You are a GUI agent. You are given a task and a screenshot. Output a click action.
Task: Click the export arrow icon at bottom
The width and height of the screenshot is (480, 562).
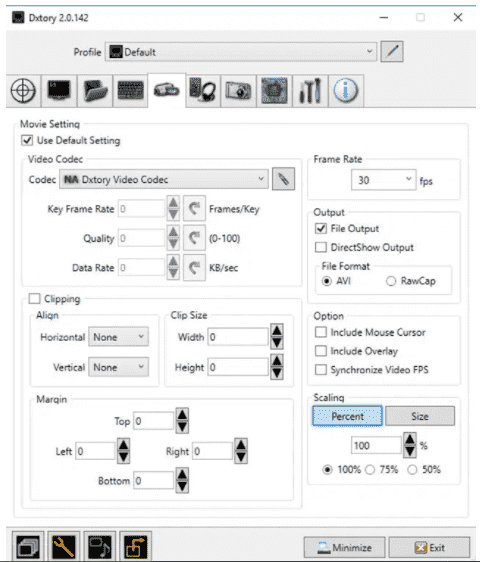[x=136, y=547]
